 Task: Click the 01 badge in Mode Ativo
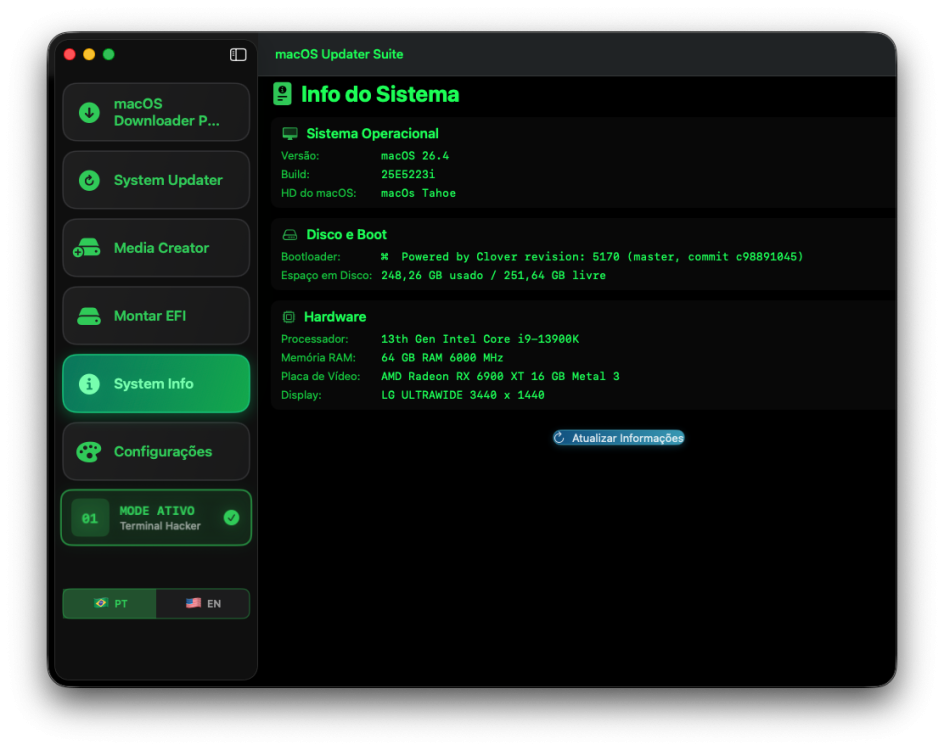pos(90,518)
